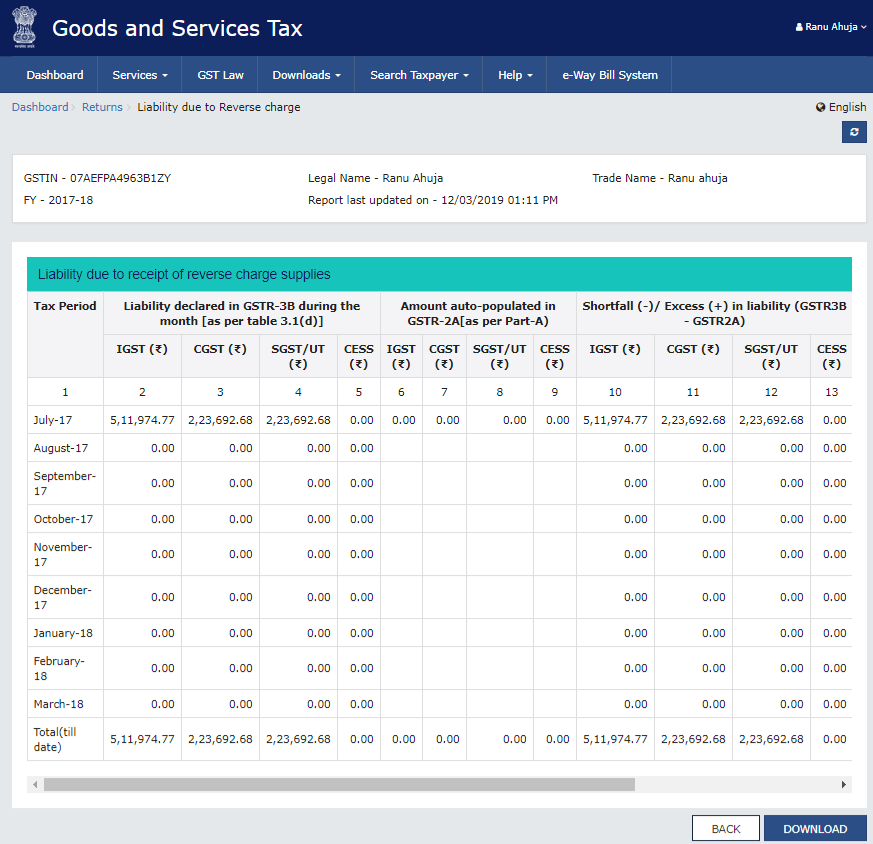Click the DOWNLOAD button
Screen dimensions: 873x844
click(815, 828)
